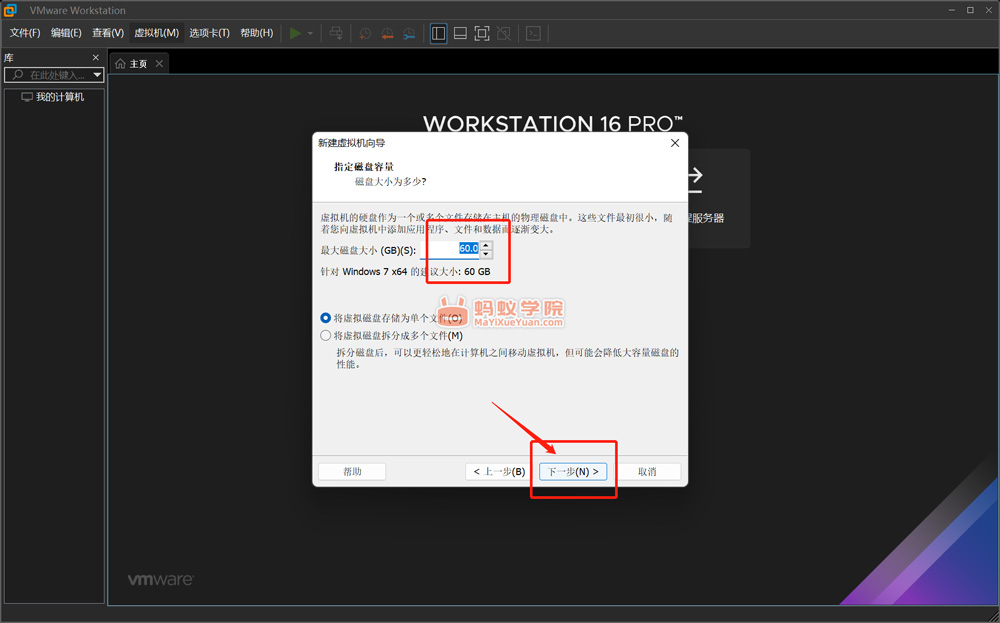The width and height of the screenshot is (1000, 623).
Task: Minimize the VMware Workstation window
Action: (x=951, y=10)
